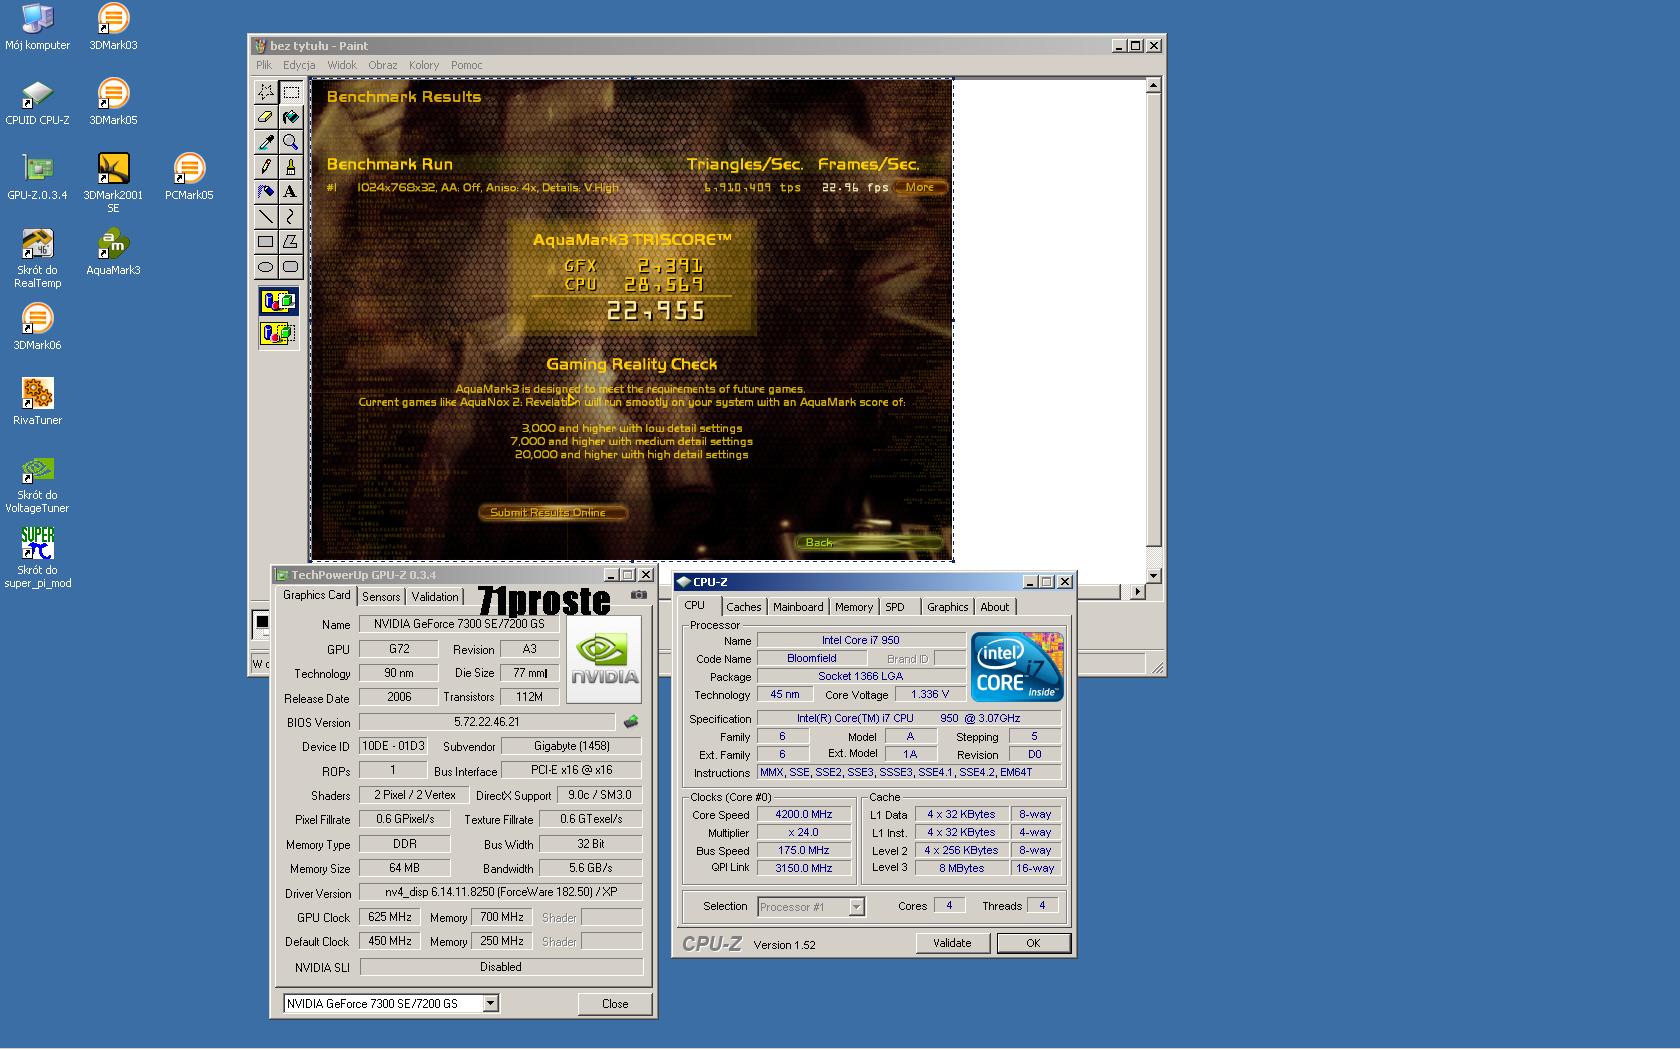Select the Polygon shape tool

click(290, 241)
